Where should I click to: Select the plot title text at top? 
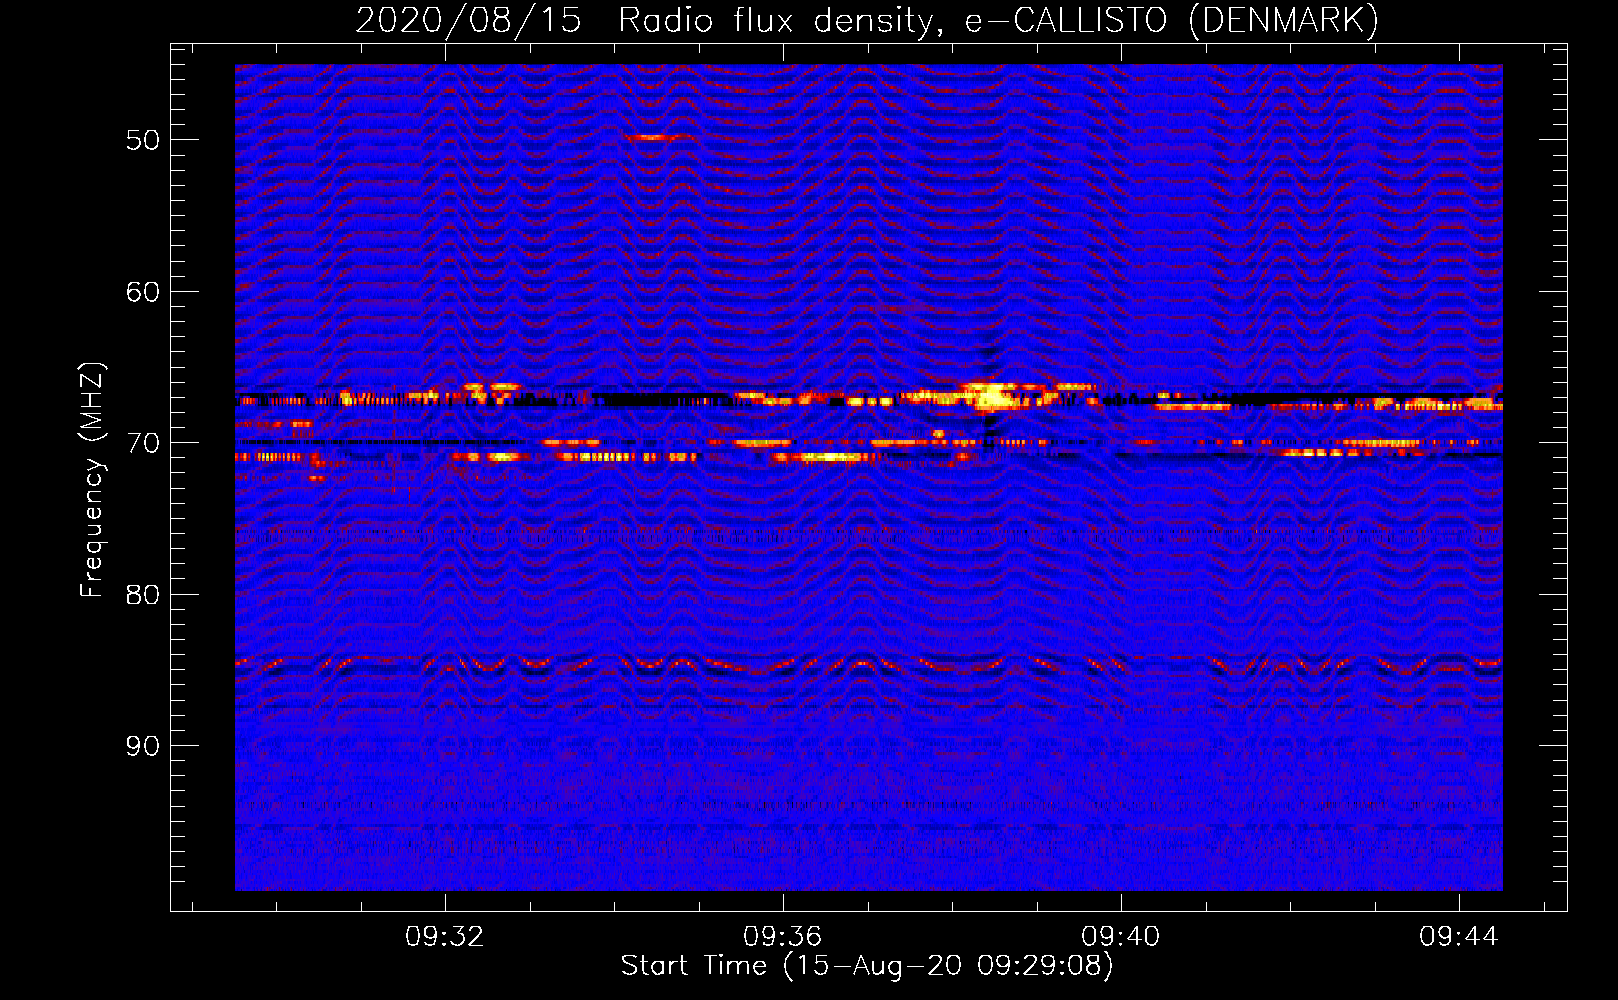click(867, 20)
